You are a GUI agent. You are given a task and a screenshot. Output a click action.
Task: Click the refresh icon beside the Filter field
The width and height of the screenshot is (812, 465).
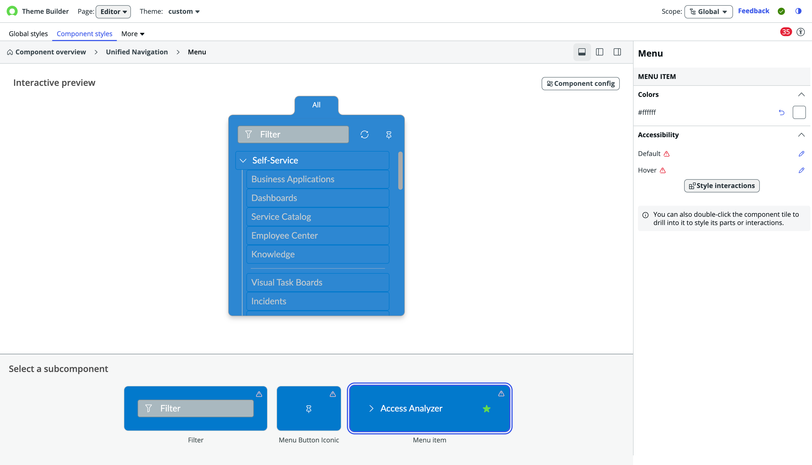[x=364, y=134]
